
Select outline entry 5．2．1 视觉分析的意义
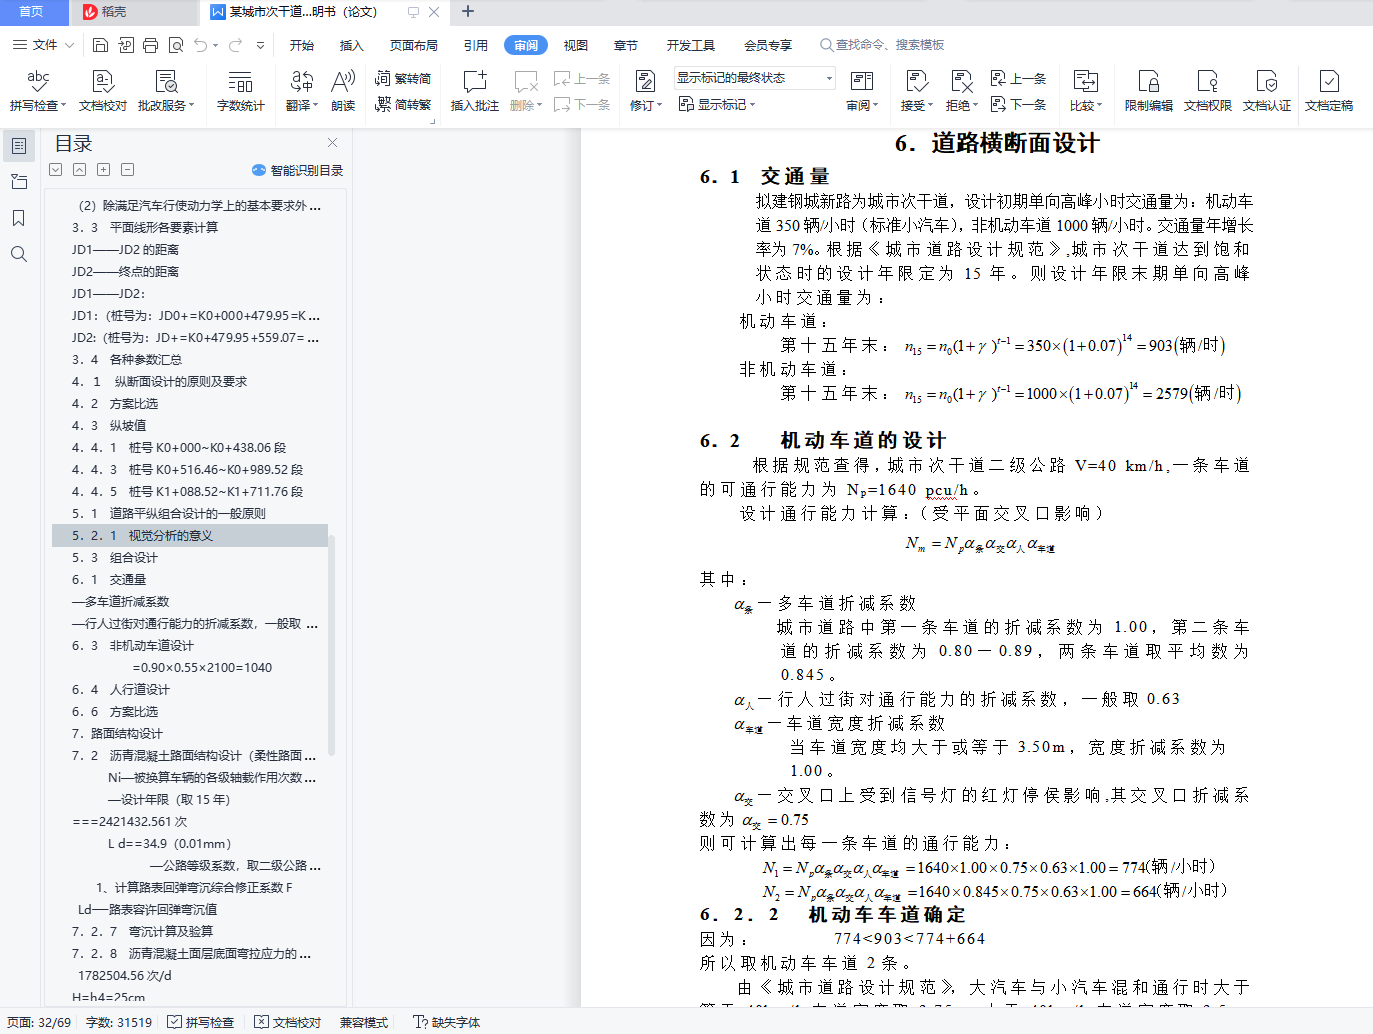pos(190,536)
